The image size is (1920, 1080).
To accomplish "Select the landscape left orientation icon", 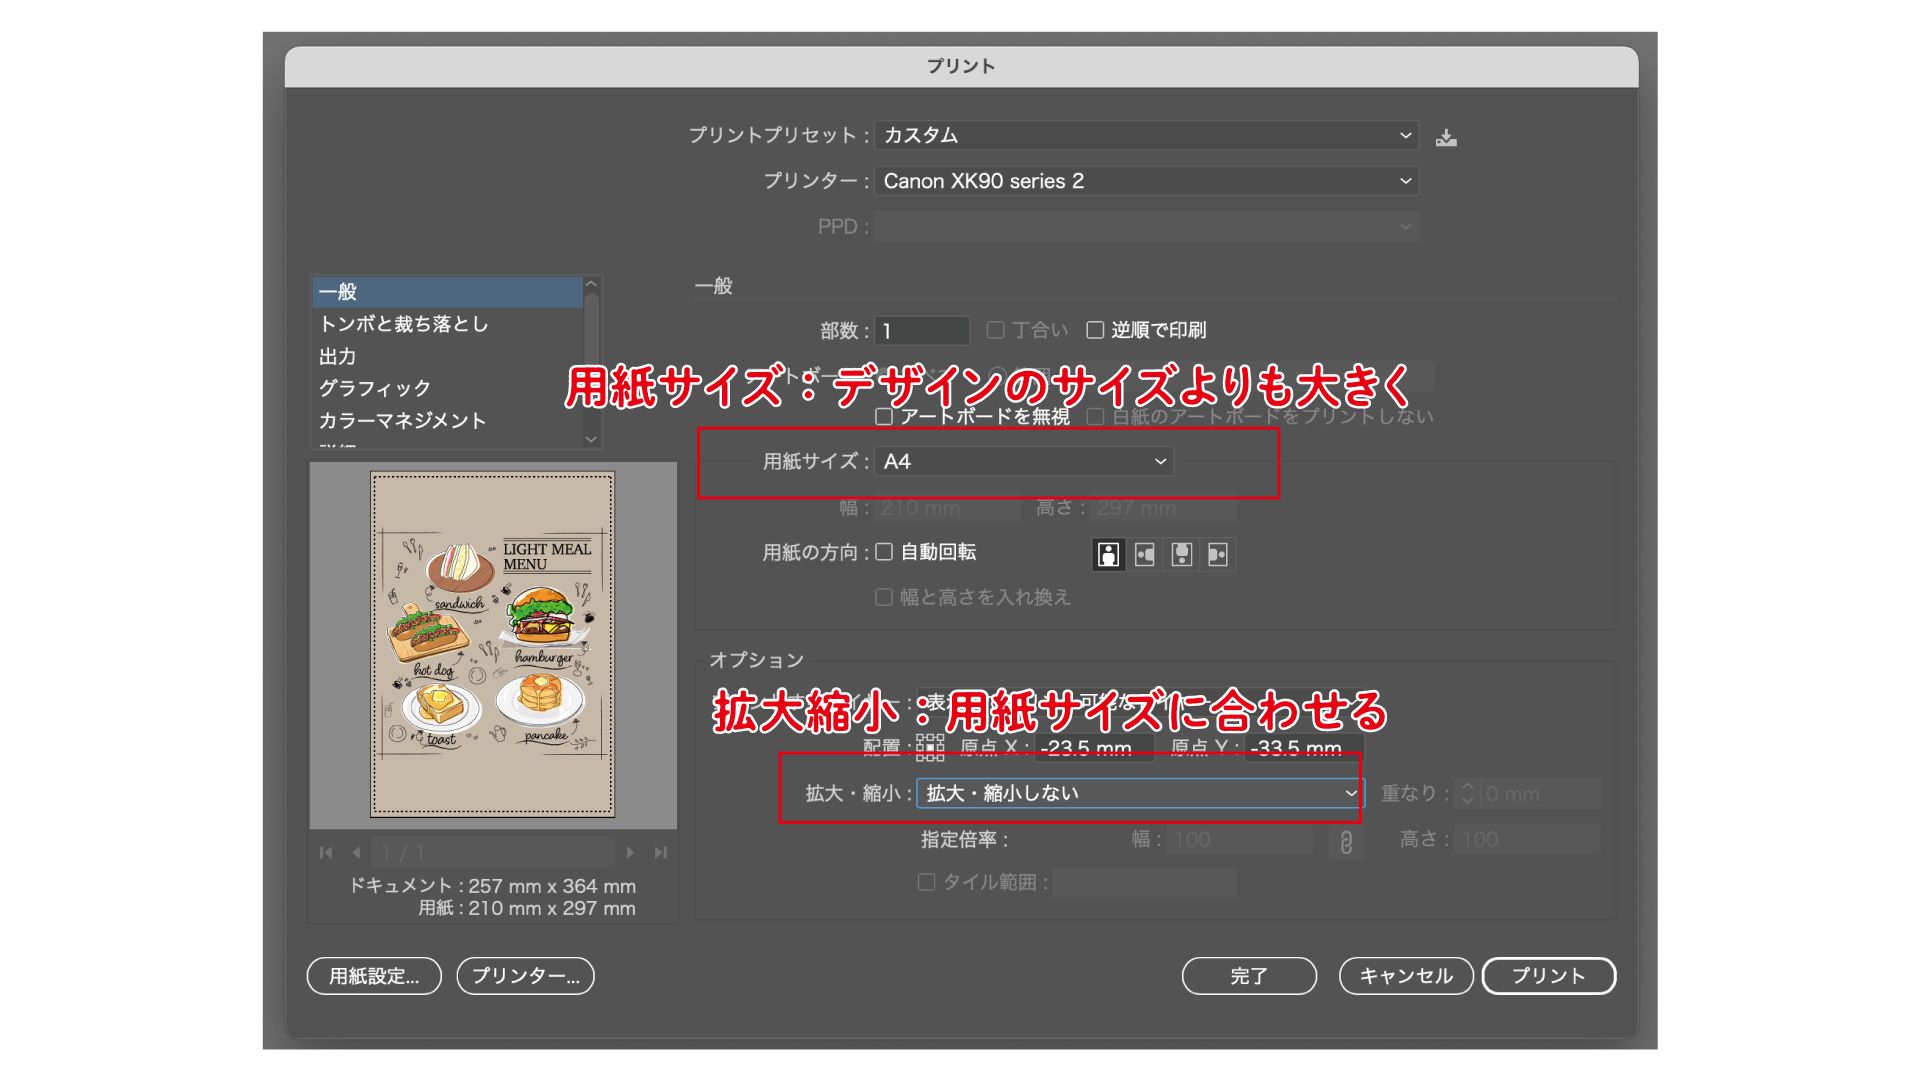I will [x=1145, y=555].
